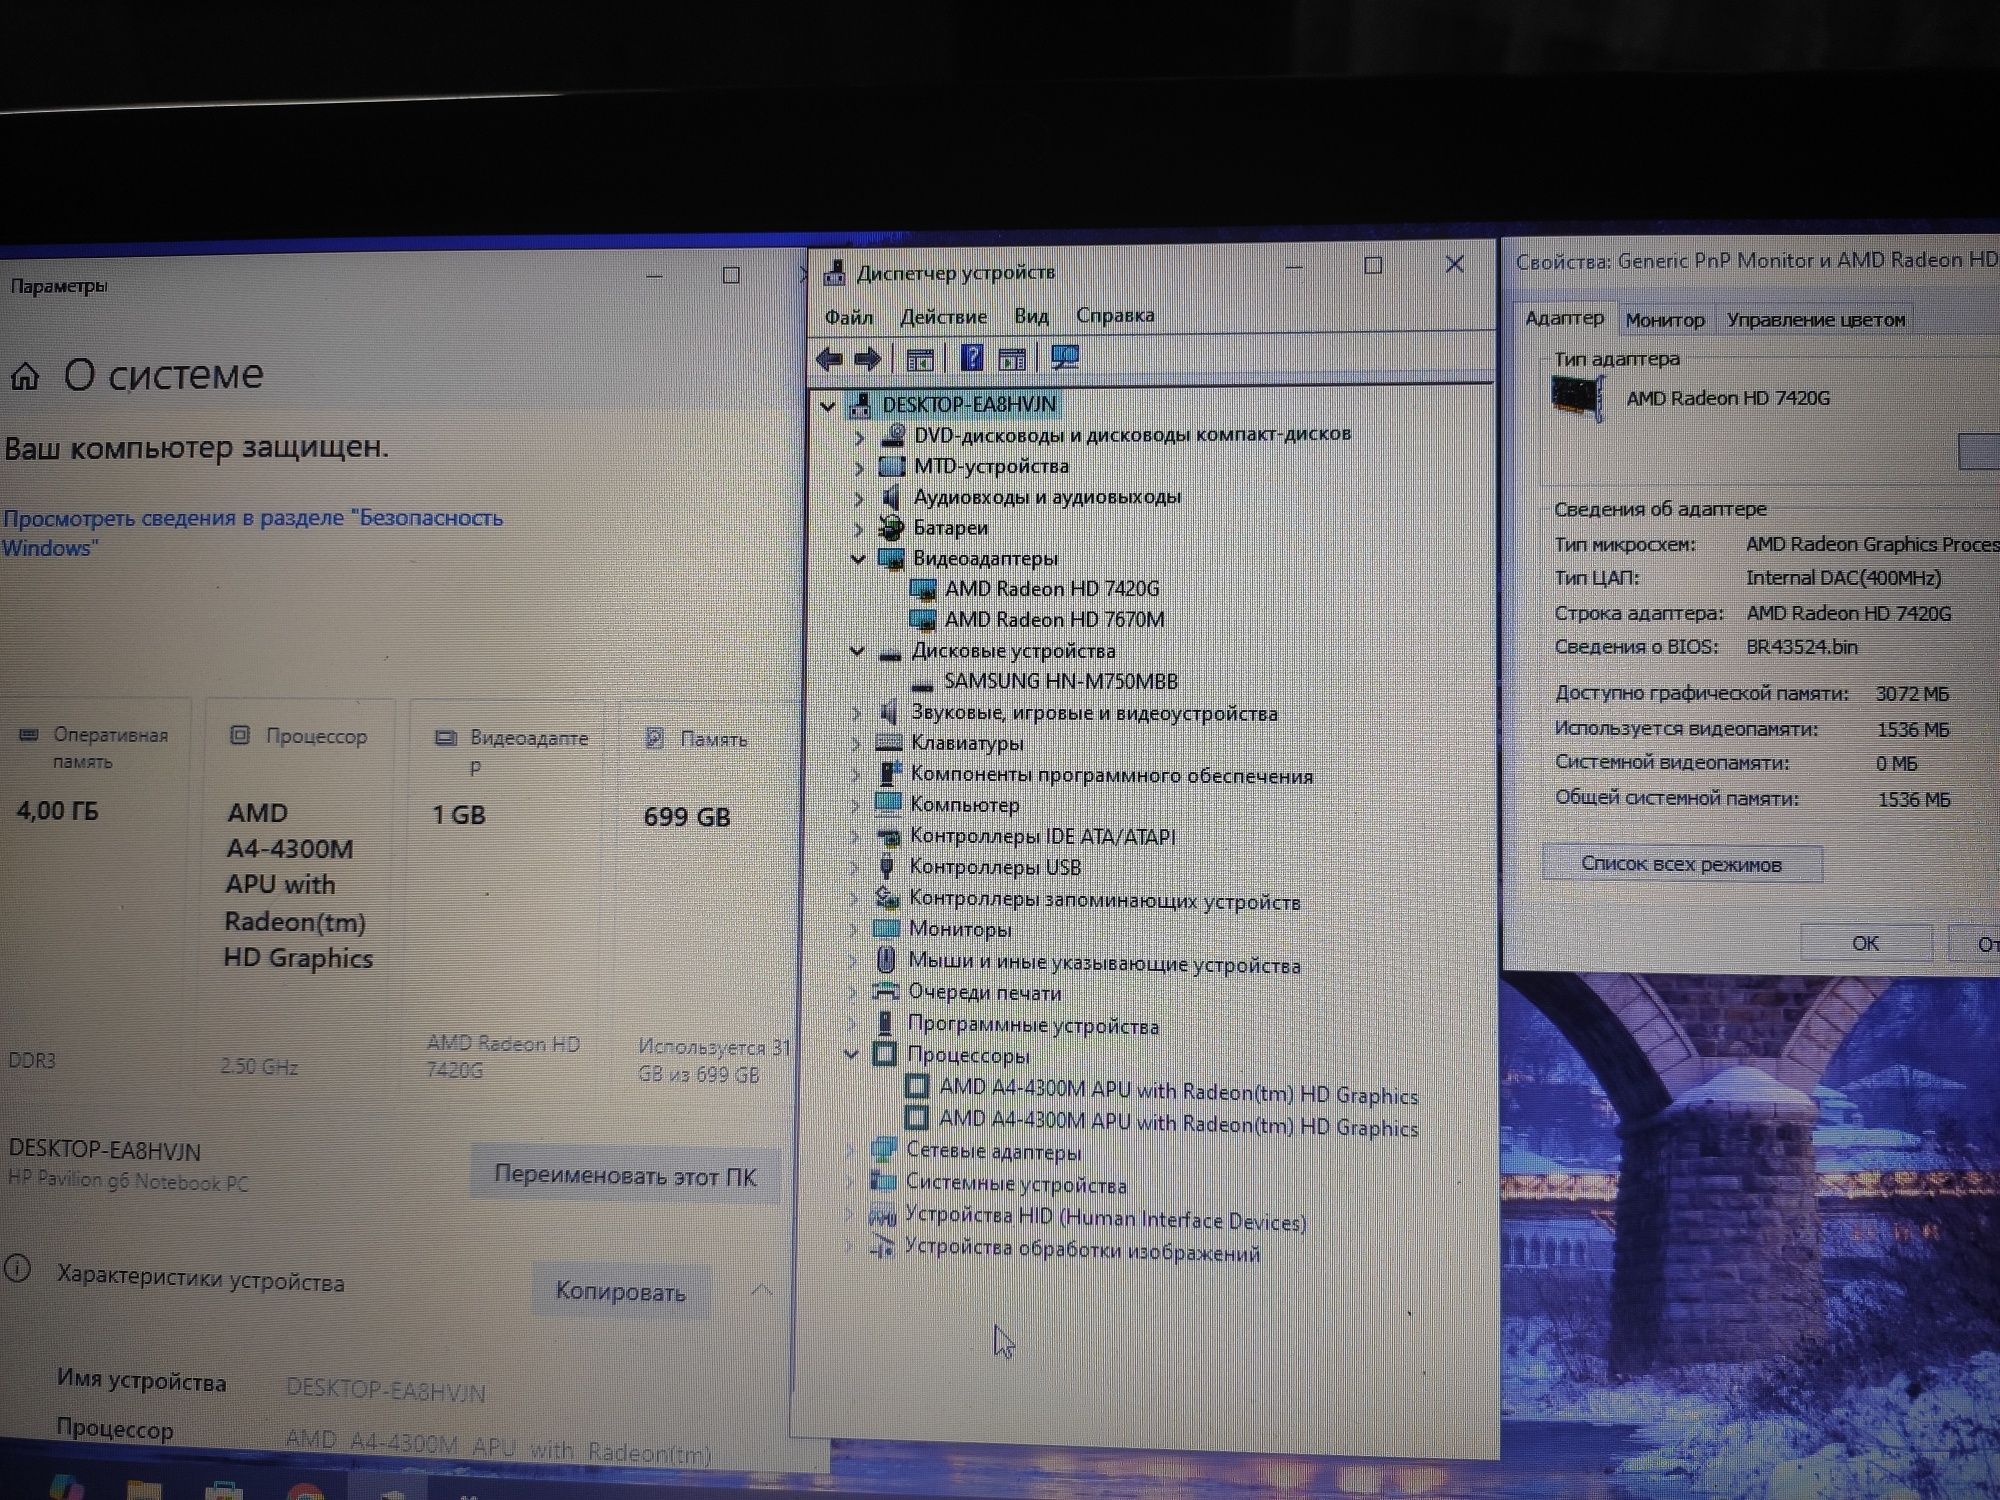Open the Файл menu
Viewport: 2000px width, 1500px height.
(848, 317)
